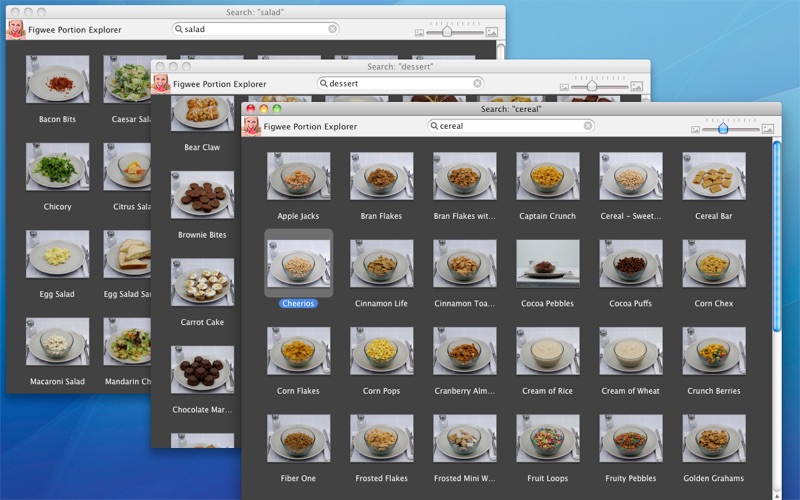Select the Golden Grahams thumbnail
Viewport: 800px width, 500px height.
[x=714, y=438]
